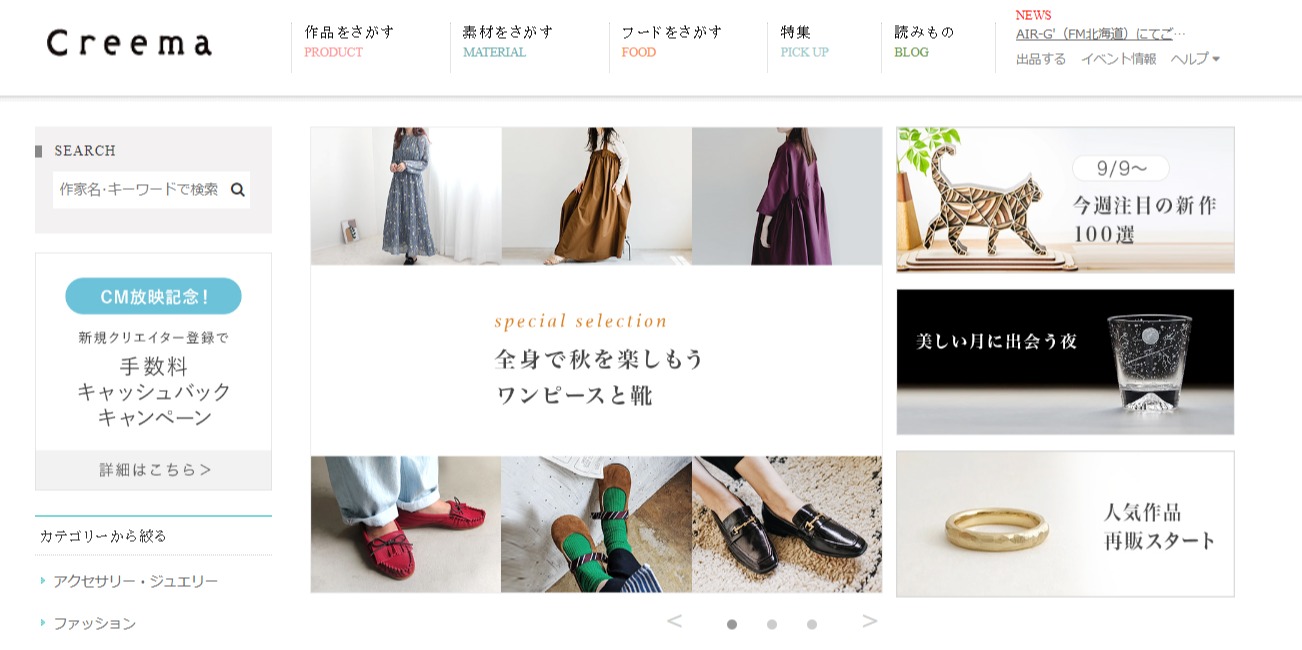Viewport: 1302px width, 650px height.
Task: Select the third carousel dot
Action: (812, 624)
